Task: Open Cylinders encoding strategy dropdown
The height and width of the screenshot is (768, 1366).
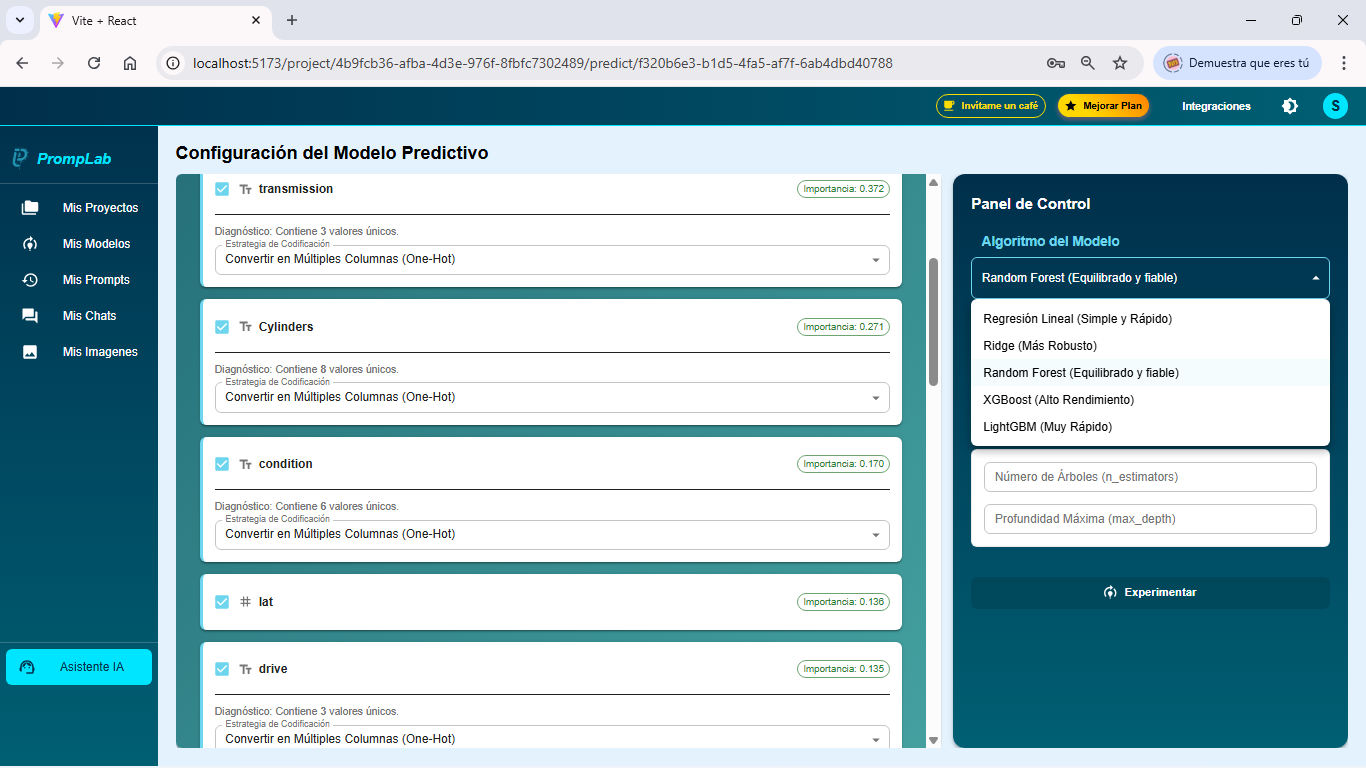Action: click(x=552, y=397)
